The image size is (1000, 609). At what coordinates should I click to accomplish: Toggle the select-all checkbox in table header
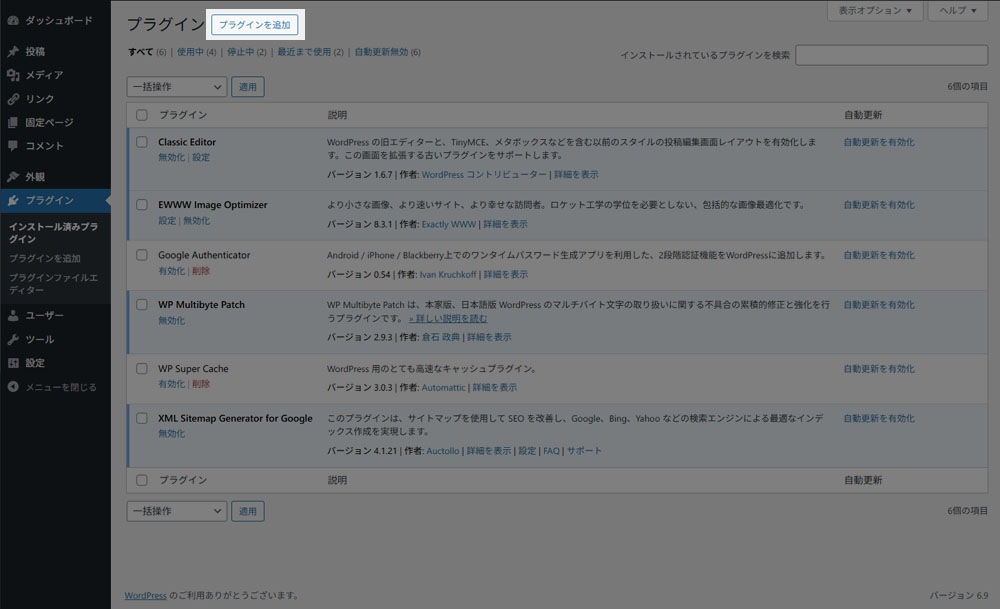(142, 115)
